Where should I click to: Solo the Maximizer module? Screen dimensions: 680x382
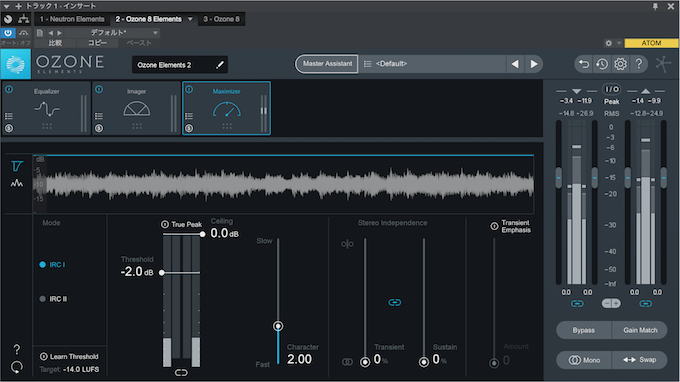189,128
